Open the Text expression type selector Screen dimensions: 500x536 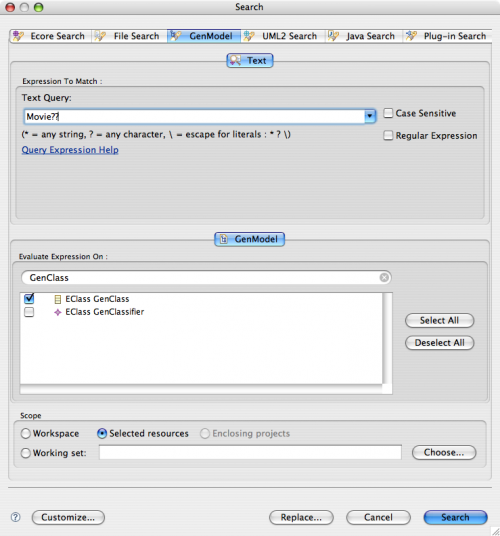tap(250, 61)
